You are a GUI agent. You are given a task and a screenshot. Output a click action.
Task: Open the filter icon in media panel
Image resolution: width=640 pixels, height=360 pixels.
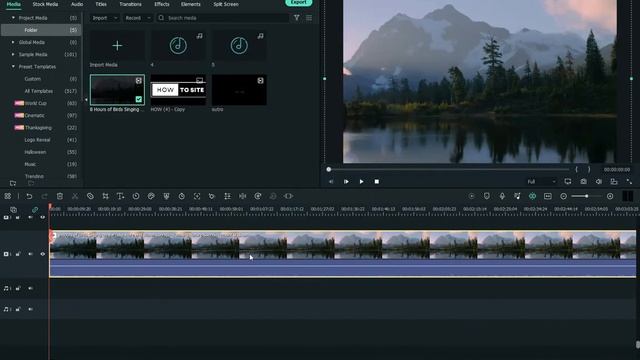coord(297,18)
